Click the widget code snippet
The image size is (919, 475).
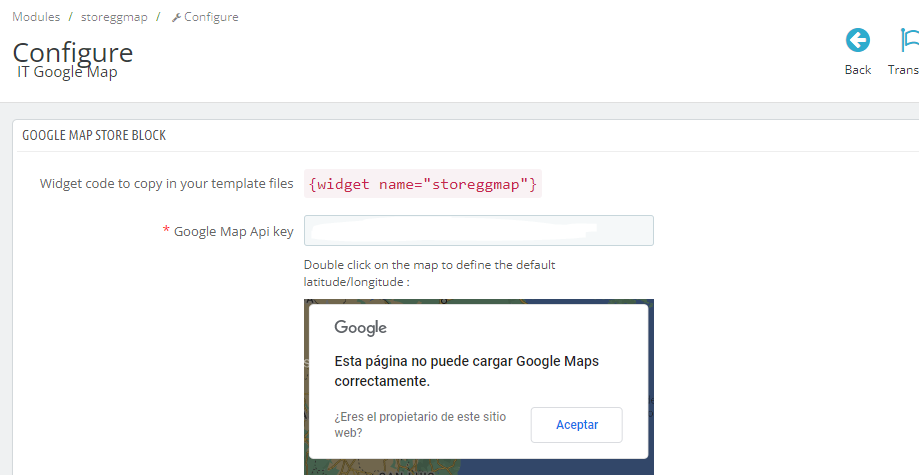tap(423, 184)
